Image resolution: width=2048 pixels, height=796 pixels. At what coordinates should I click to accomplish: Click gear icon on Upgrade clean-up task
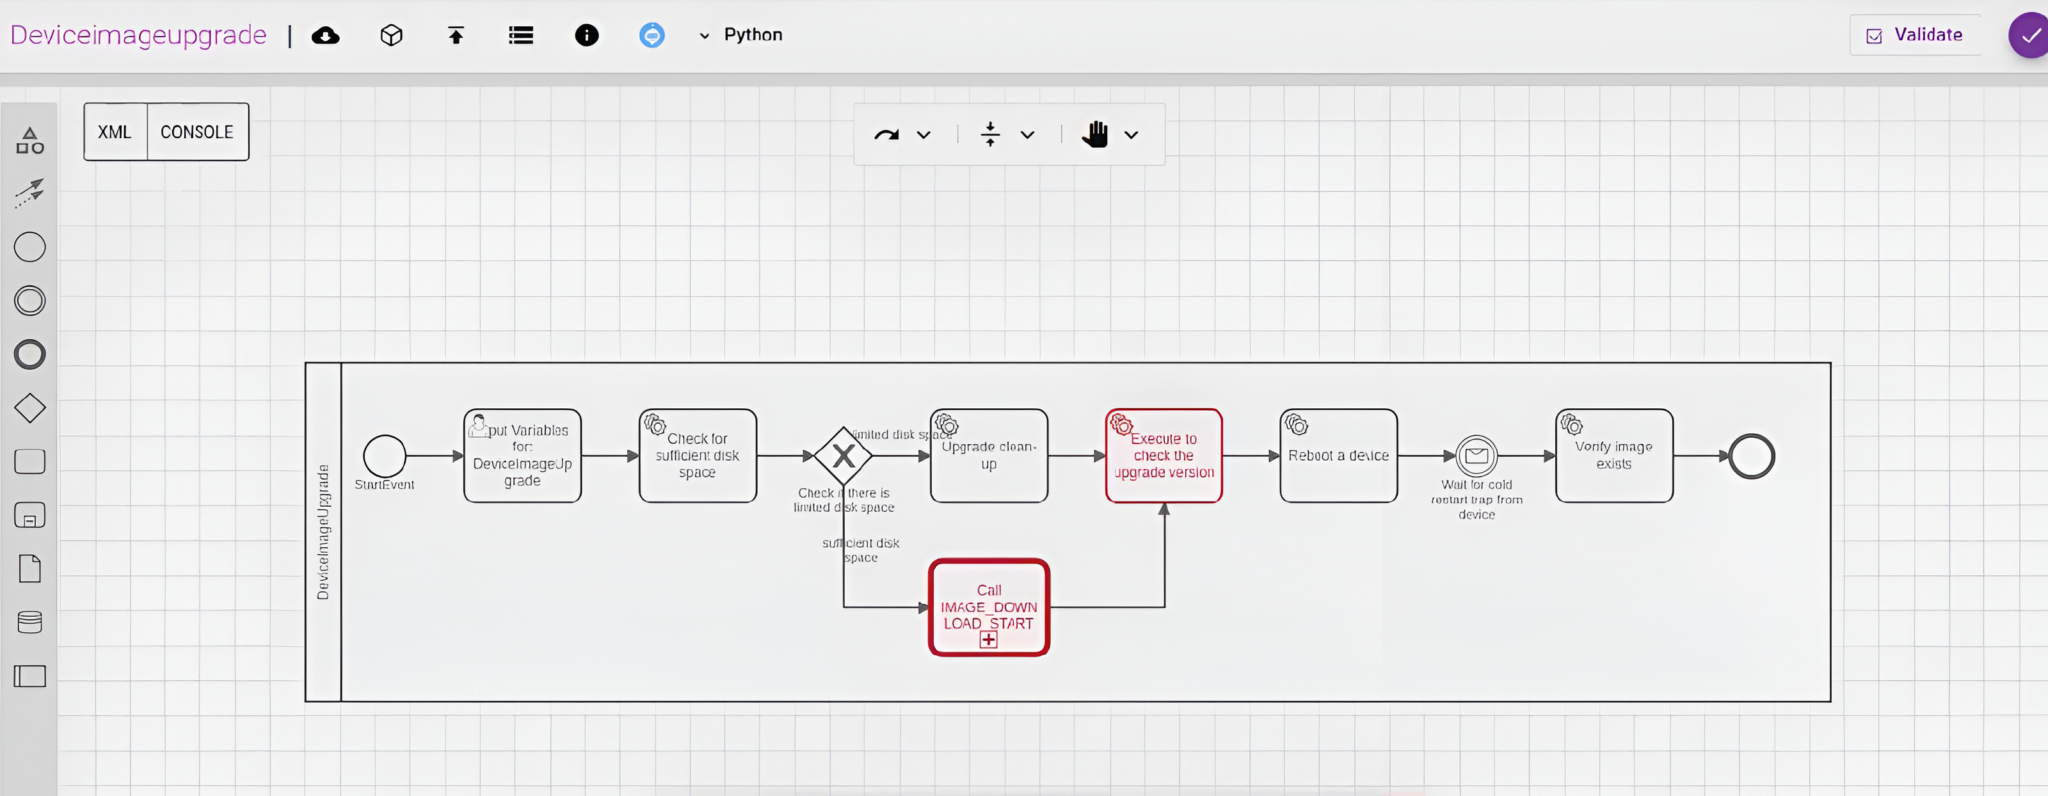click(947, 425)
